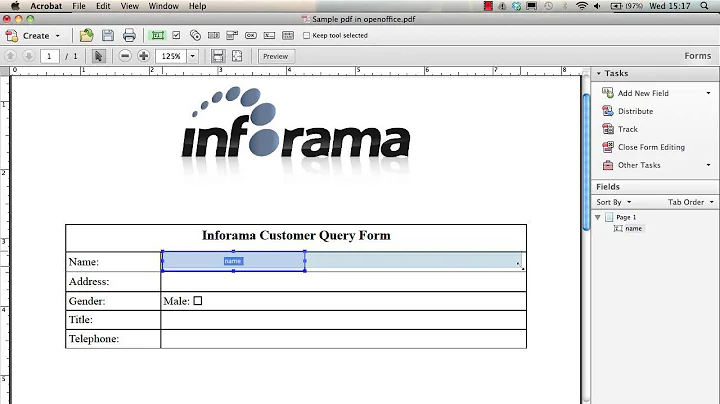Click the Fields panel header
The width and height of the screenshot is (720, 404).
655,187
